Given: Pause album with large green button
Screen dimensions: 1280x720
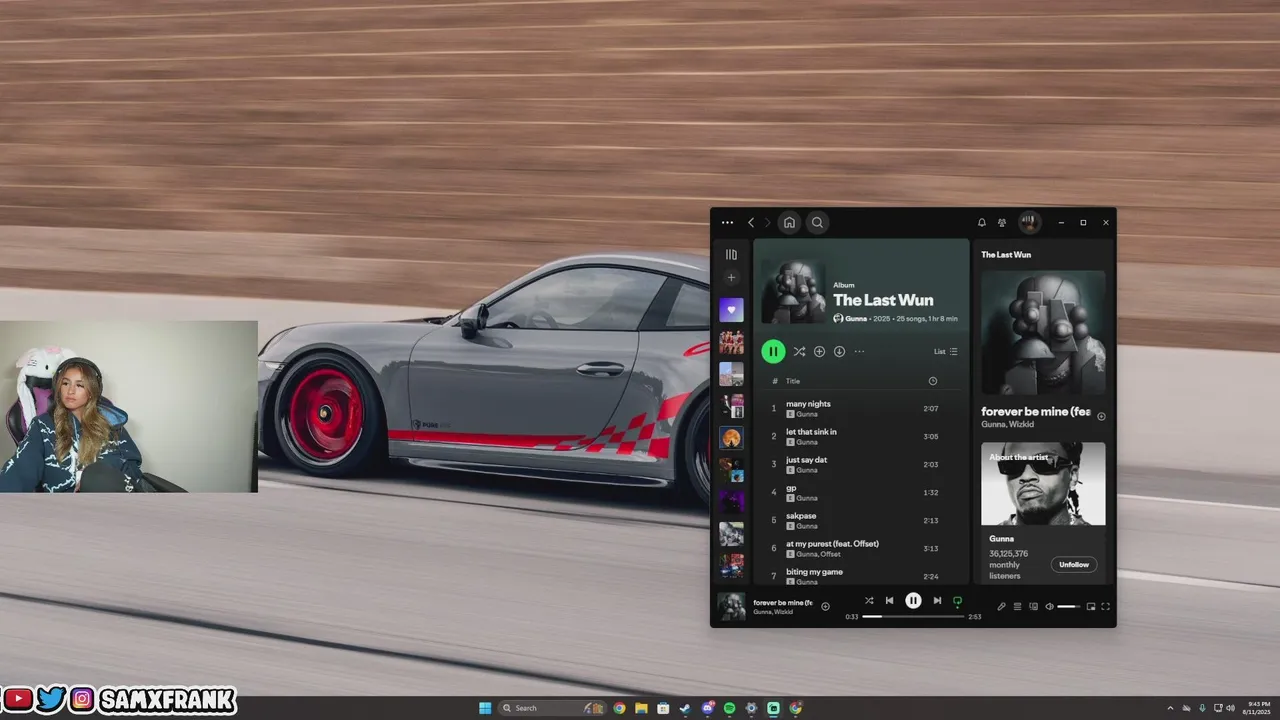Looking at the screenshot, I should click(x=773, y=351).
